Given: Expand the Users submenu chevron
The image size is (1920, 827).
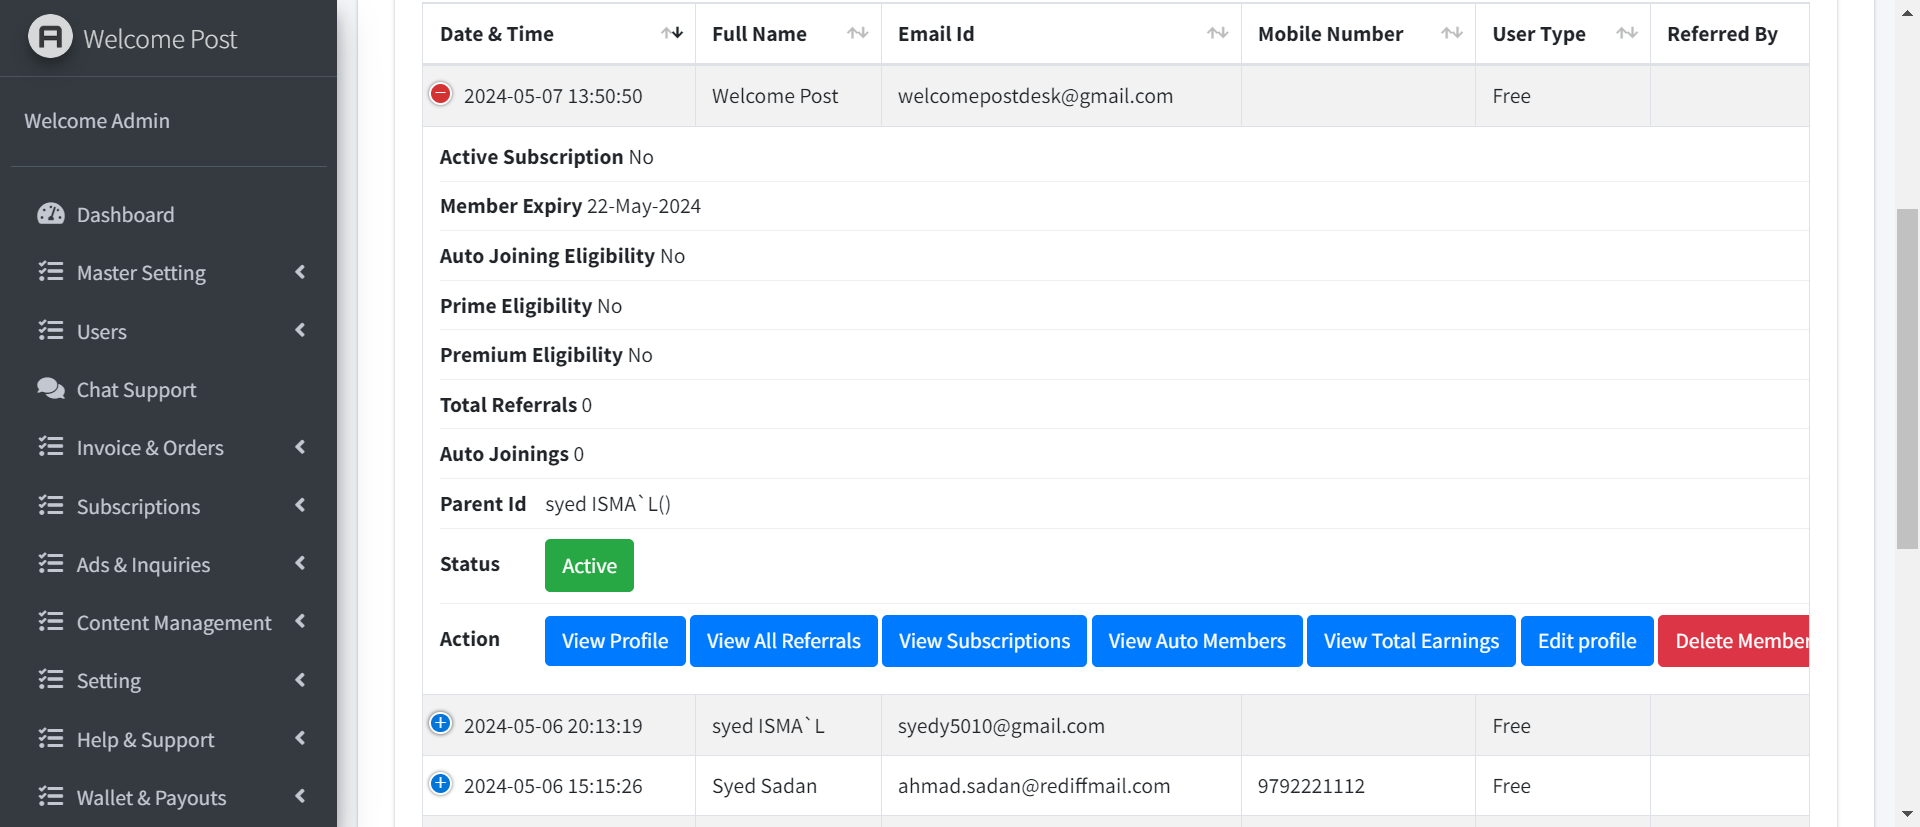Looking at the screenshot, I should click(x=300, y=331).
